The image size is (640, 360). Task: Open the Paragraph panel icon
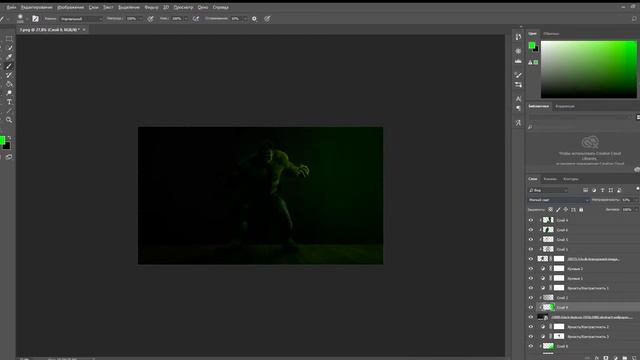(x=518, y=108)
